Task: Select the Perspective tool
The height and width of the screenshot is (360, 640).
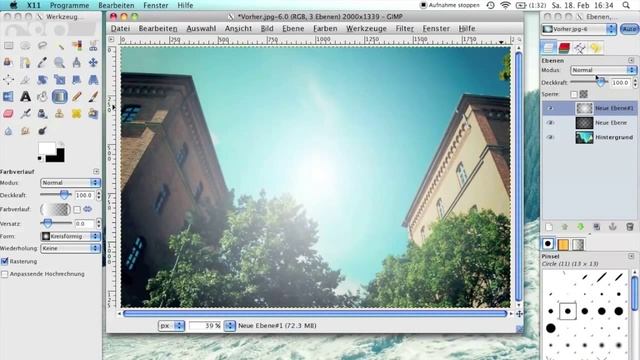Action: [93, 80]
